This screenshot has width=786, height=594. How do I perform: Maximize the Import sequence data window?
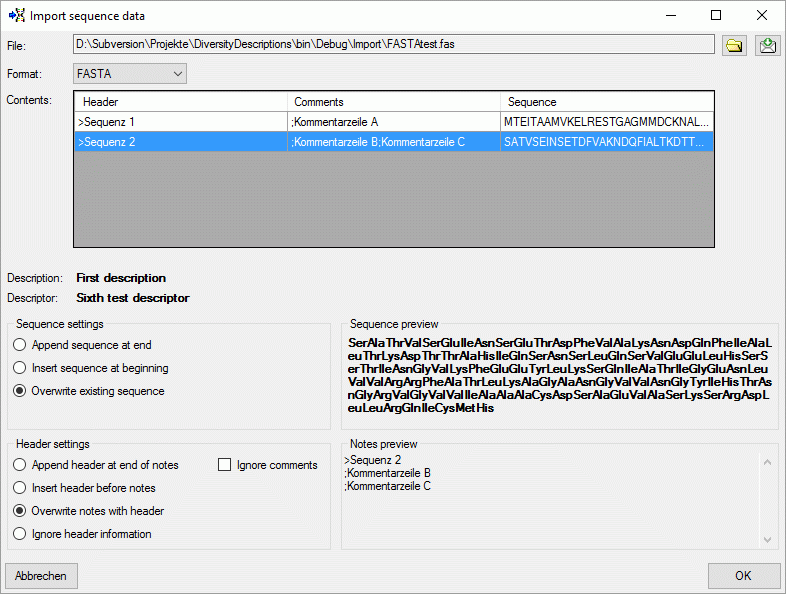pyautogui.click(x=716, y=16)
